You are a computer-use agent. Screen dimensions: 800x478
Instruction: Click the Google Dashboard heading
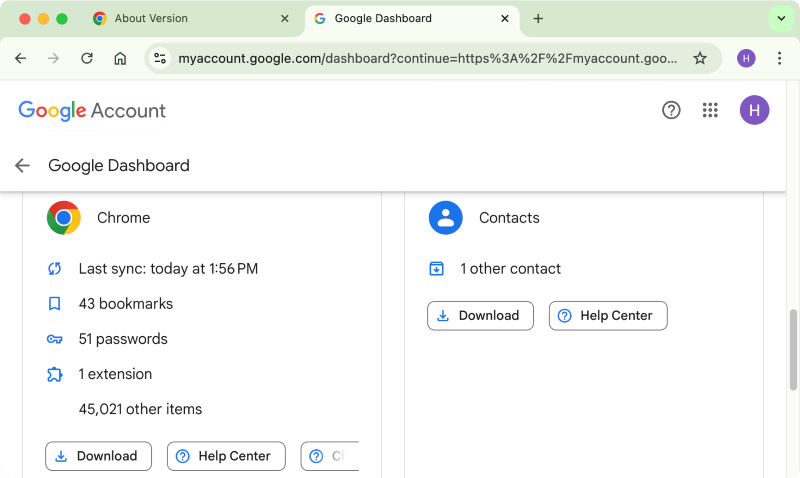119,165
